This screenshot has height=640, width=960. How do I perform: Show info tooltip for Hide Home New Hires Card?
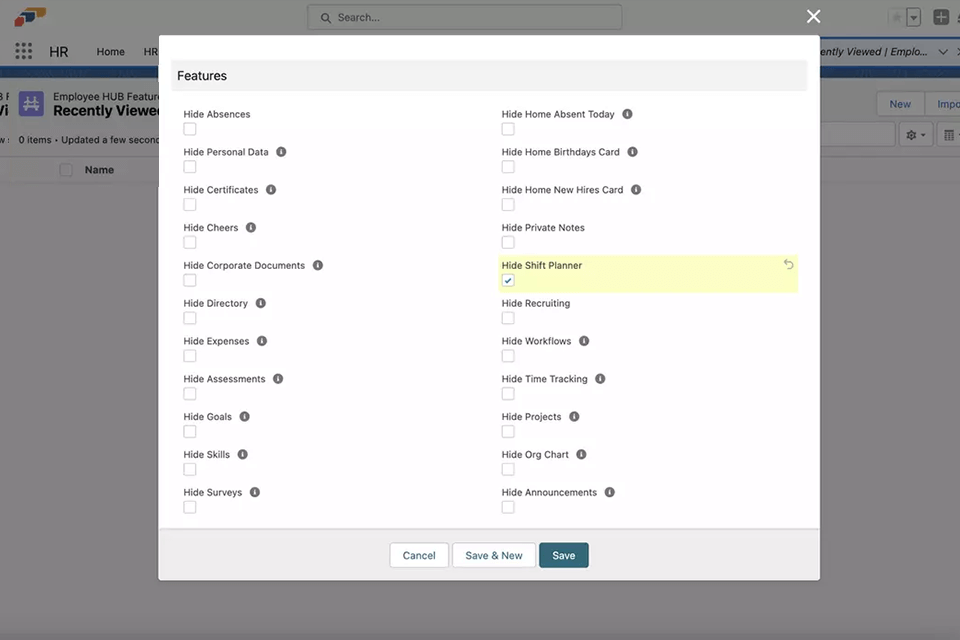(x=636, y=190)
